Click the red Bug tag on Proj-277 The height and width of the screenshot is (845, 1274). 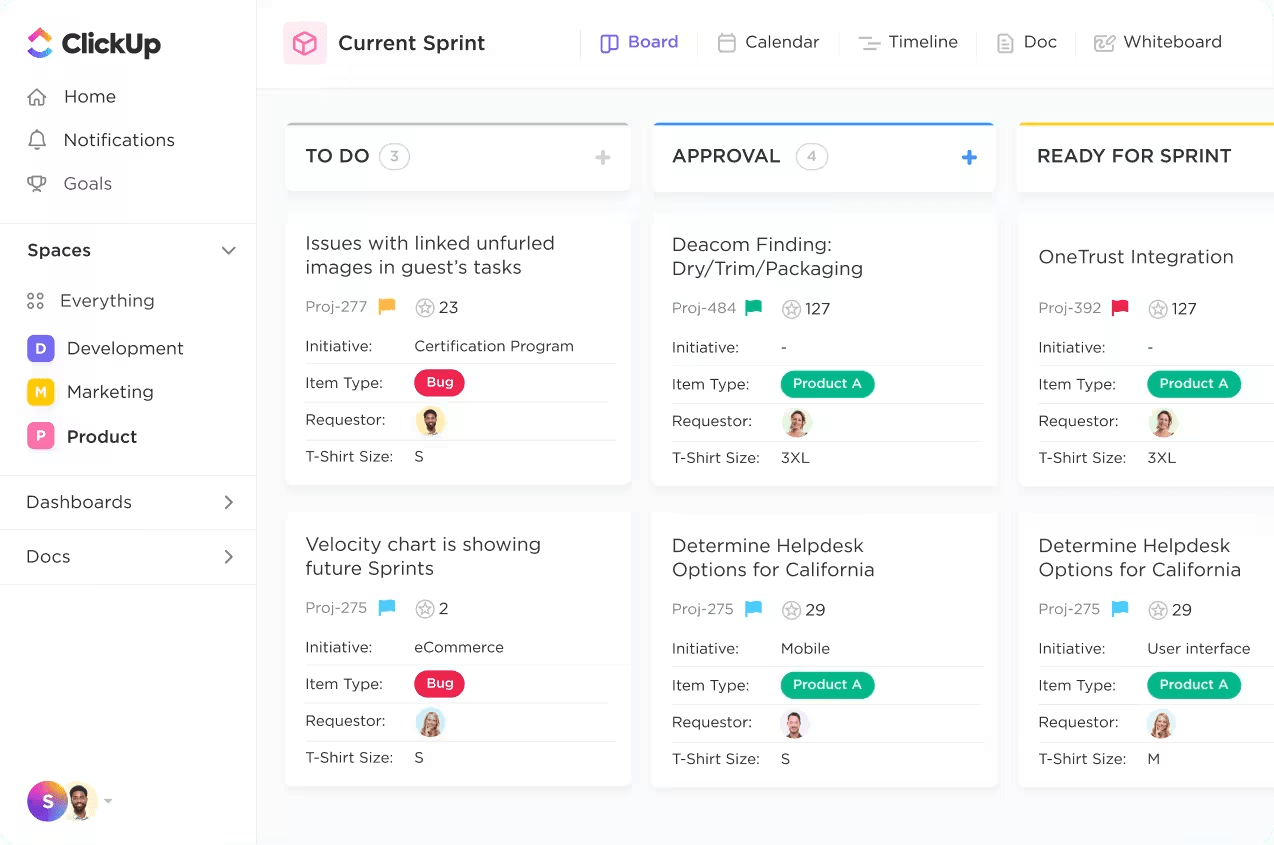[x=439, y=382]
